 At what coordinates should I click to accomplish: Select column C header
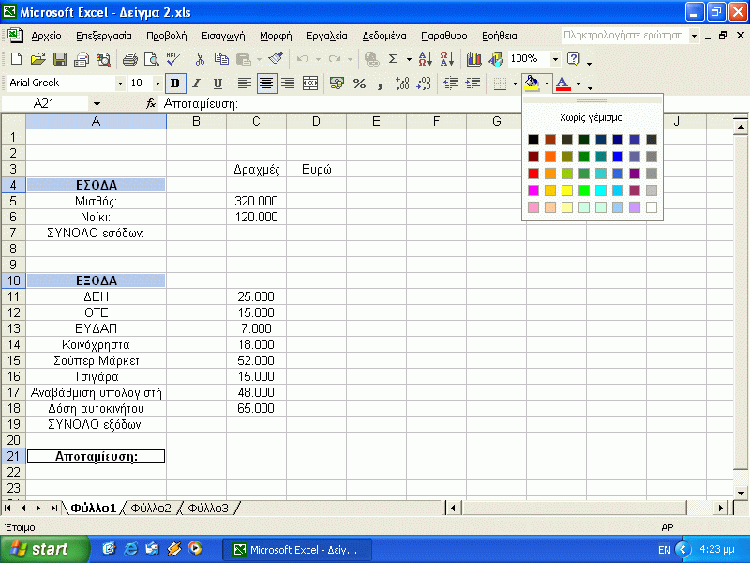point(256,121)
